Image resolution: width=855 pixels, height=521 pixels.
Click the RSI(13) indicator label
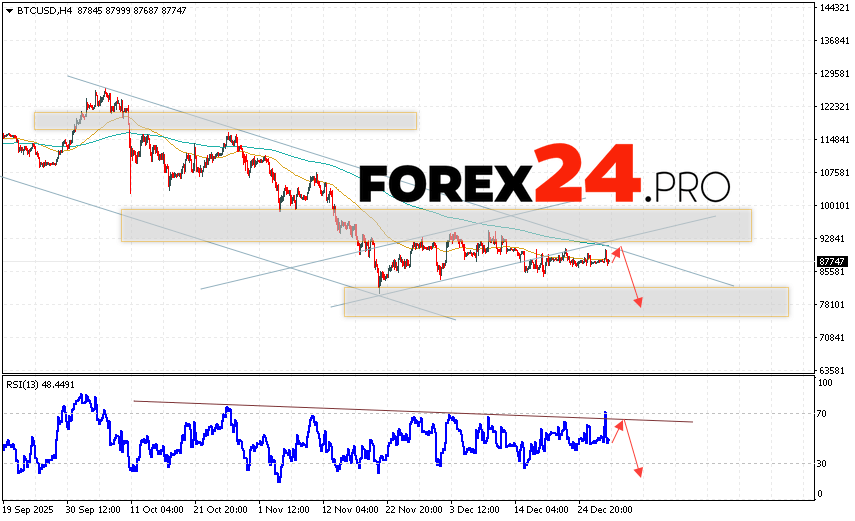[x=44, y=382]
